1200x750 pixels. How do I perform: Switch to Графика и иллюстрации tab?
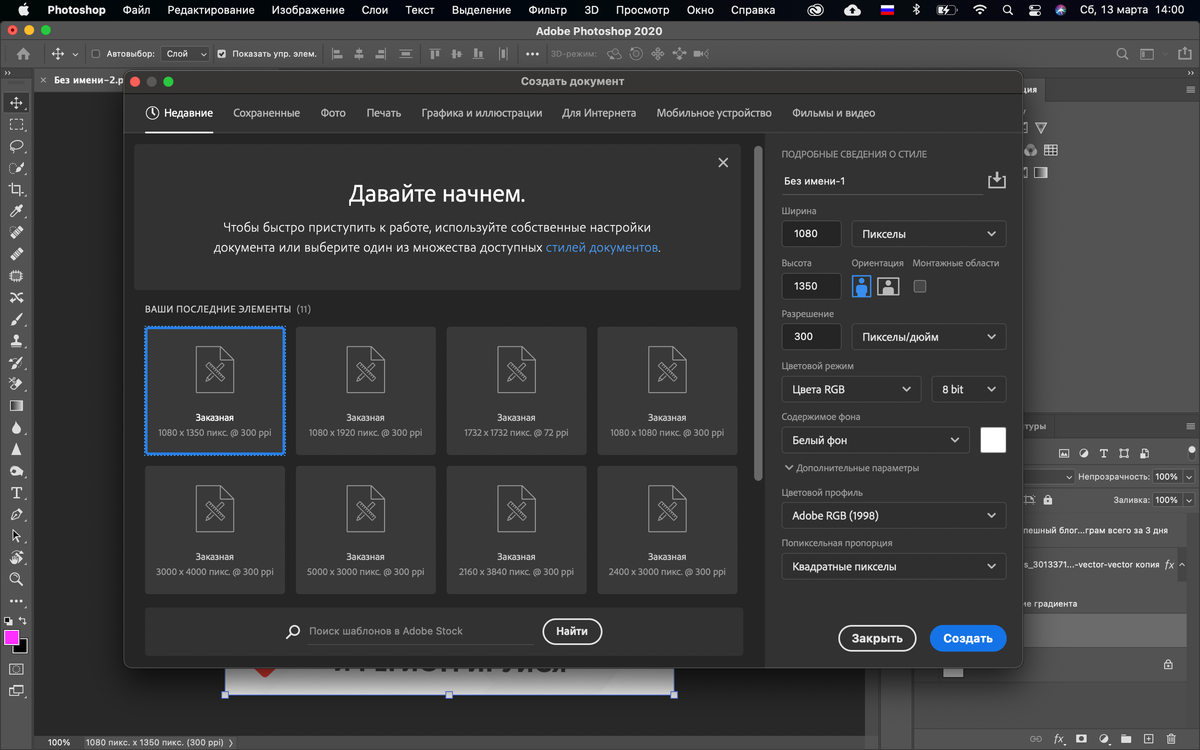coord(482,113)
